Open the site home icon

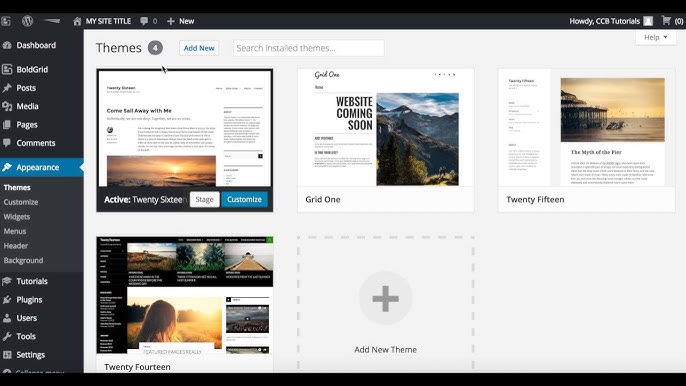coord(77,21)
